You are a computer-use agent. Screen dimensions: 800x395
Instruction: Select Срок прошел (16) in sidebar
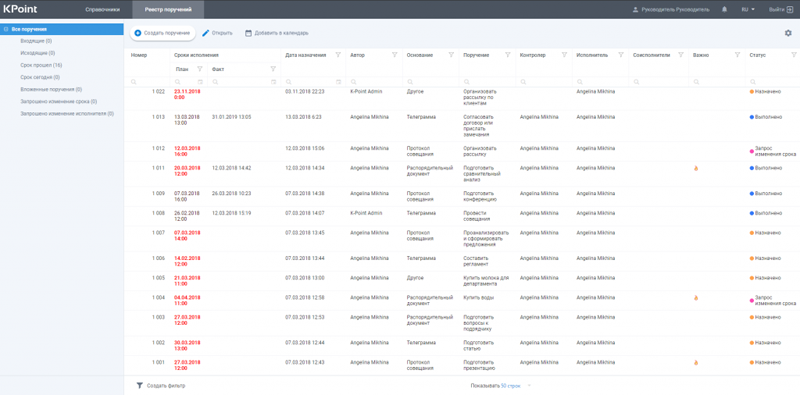click(41, 65)
